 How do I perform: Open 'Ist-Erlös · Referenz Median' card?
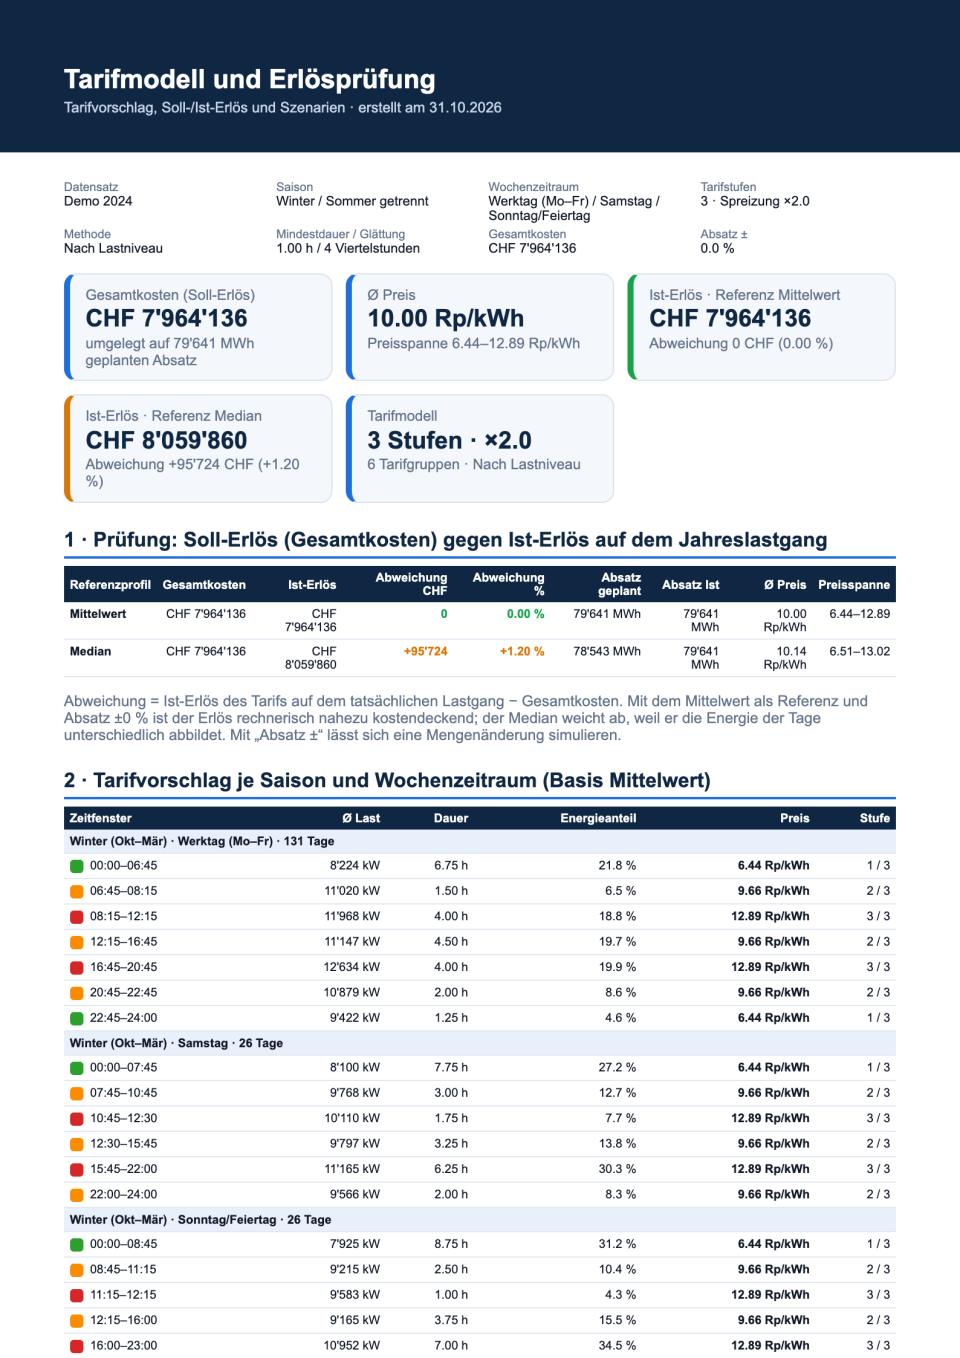tap(198, 448)
